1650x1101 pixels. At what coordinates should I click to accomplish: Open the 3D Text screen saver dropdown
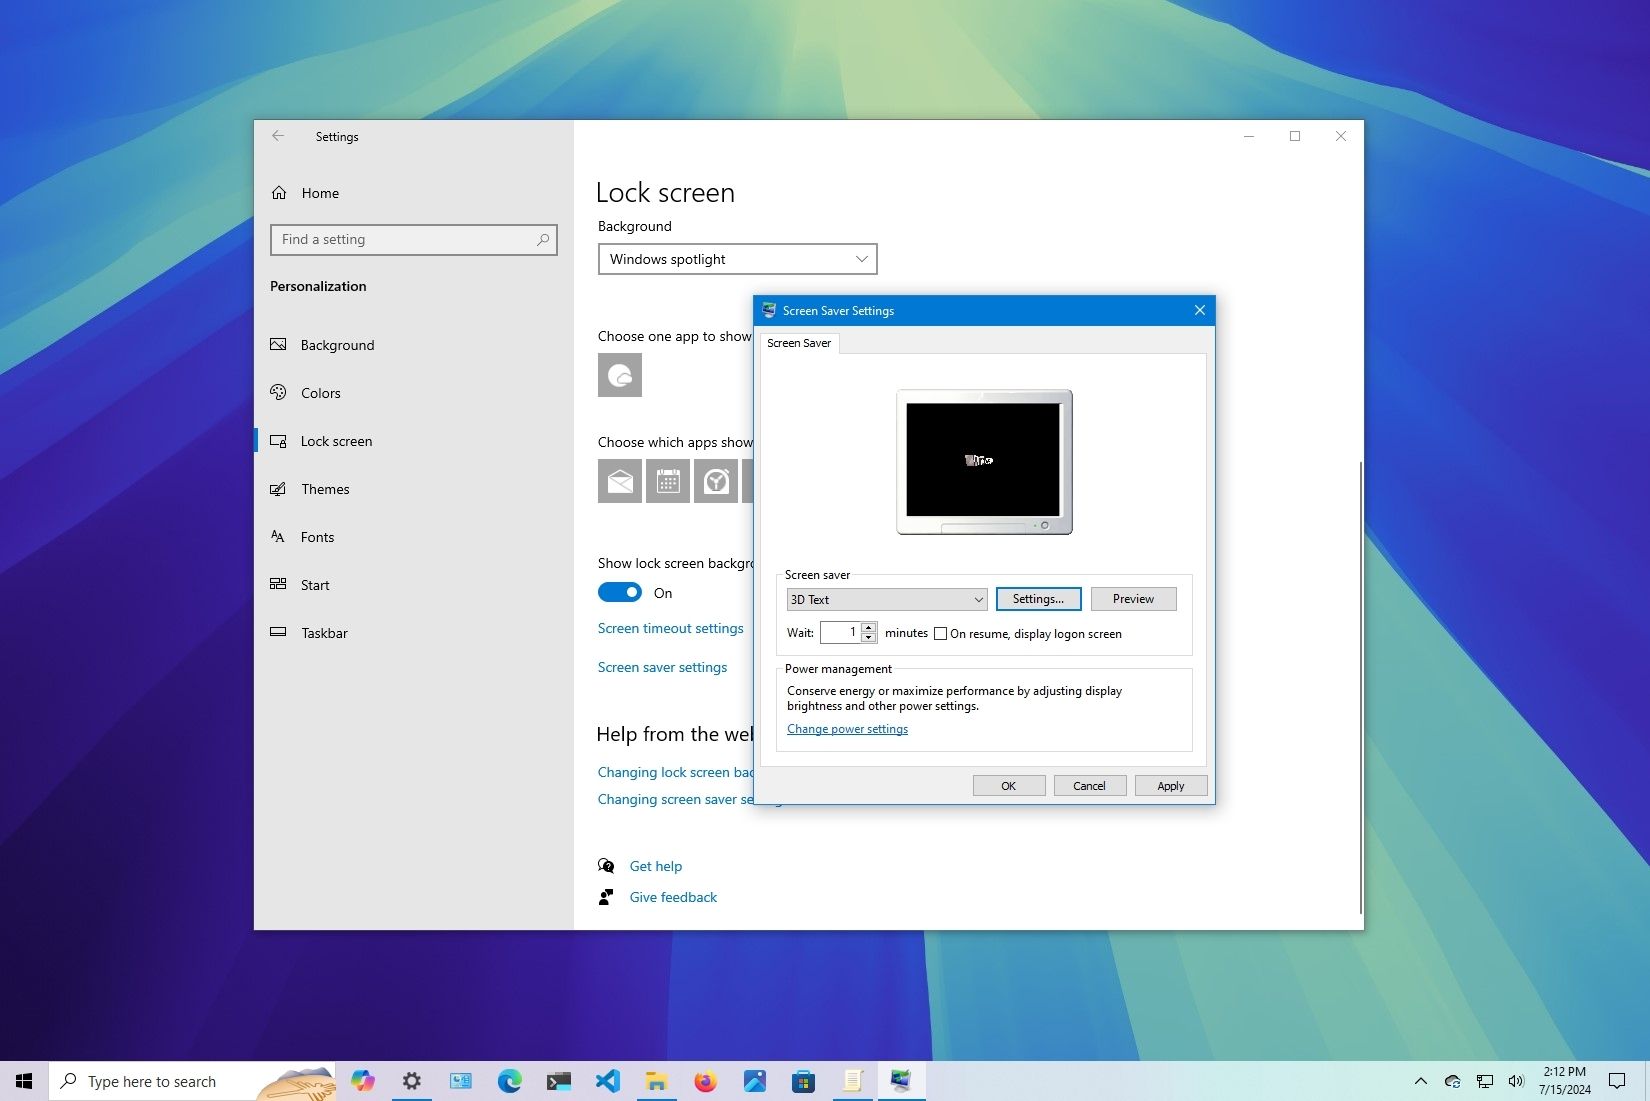coord(884,599)
